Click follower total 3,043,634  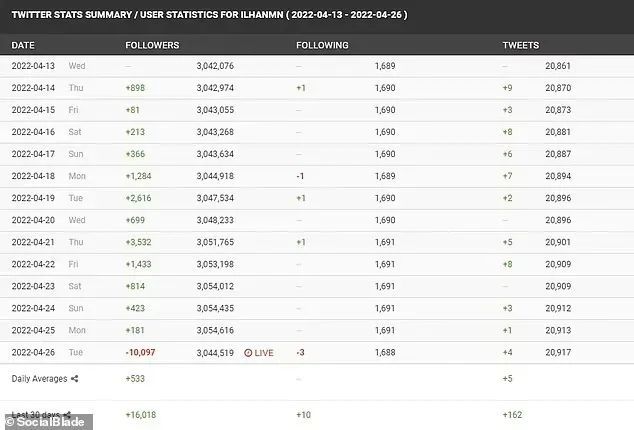pyautogui.click(x=215, y=154)
